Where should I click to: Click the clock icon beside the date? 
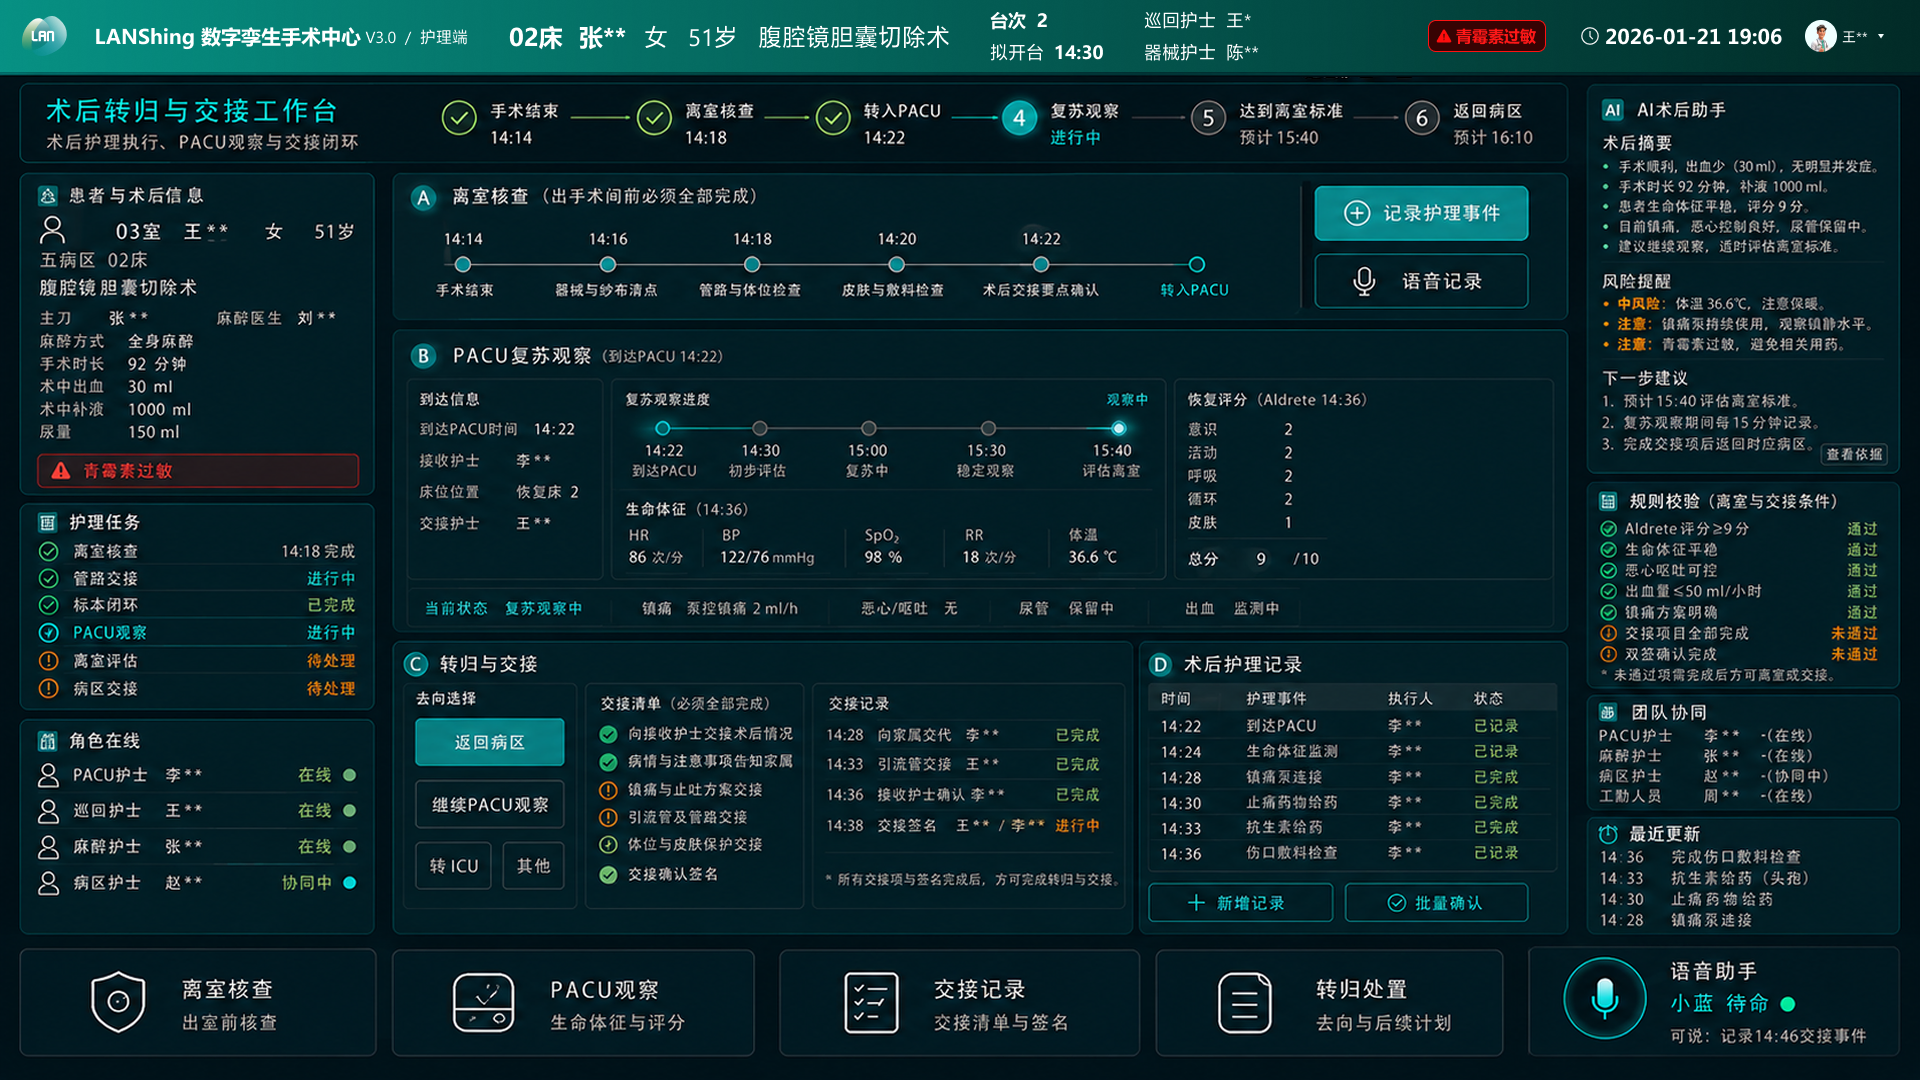pyautogui.click(x=1589, y=37)
